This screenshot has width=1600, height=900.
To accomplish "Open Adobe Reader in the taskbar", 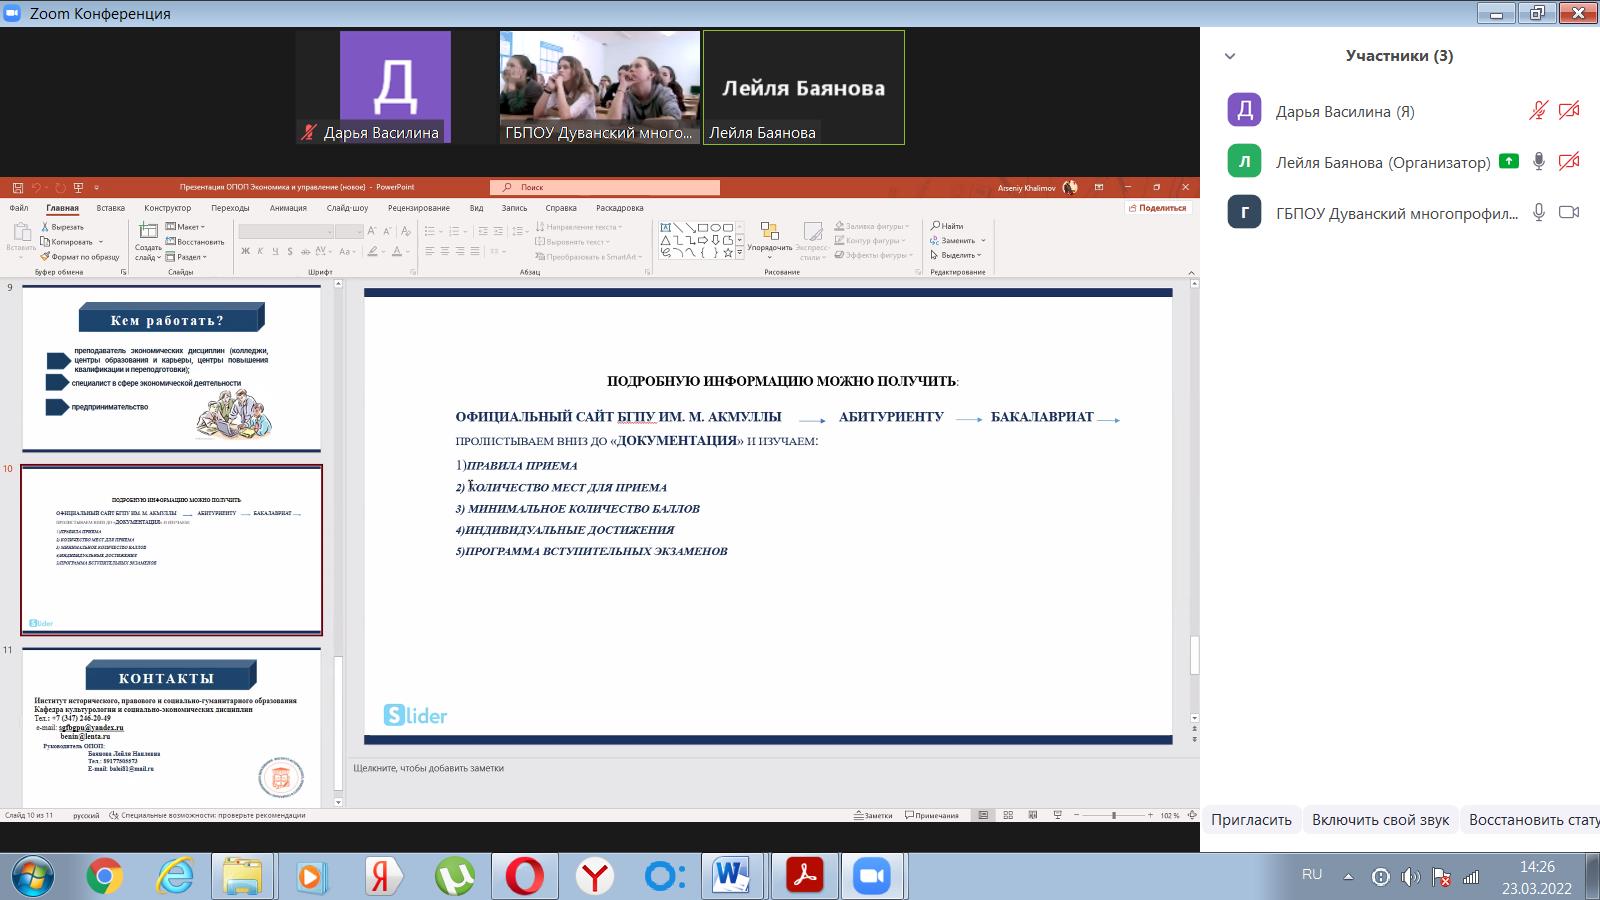I will pos(804,877).
